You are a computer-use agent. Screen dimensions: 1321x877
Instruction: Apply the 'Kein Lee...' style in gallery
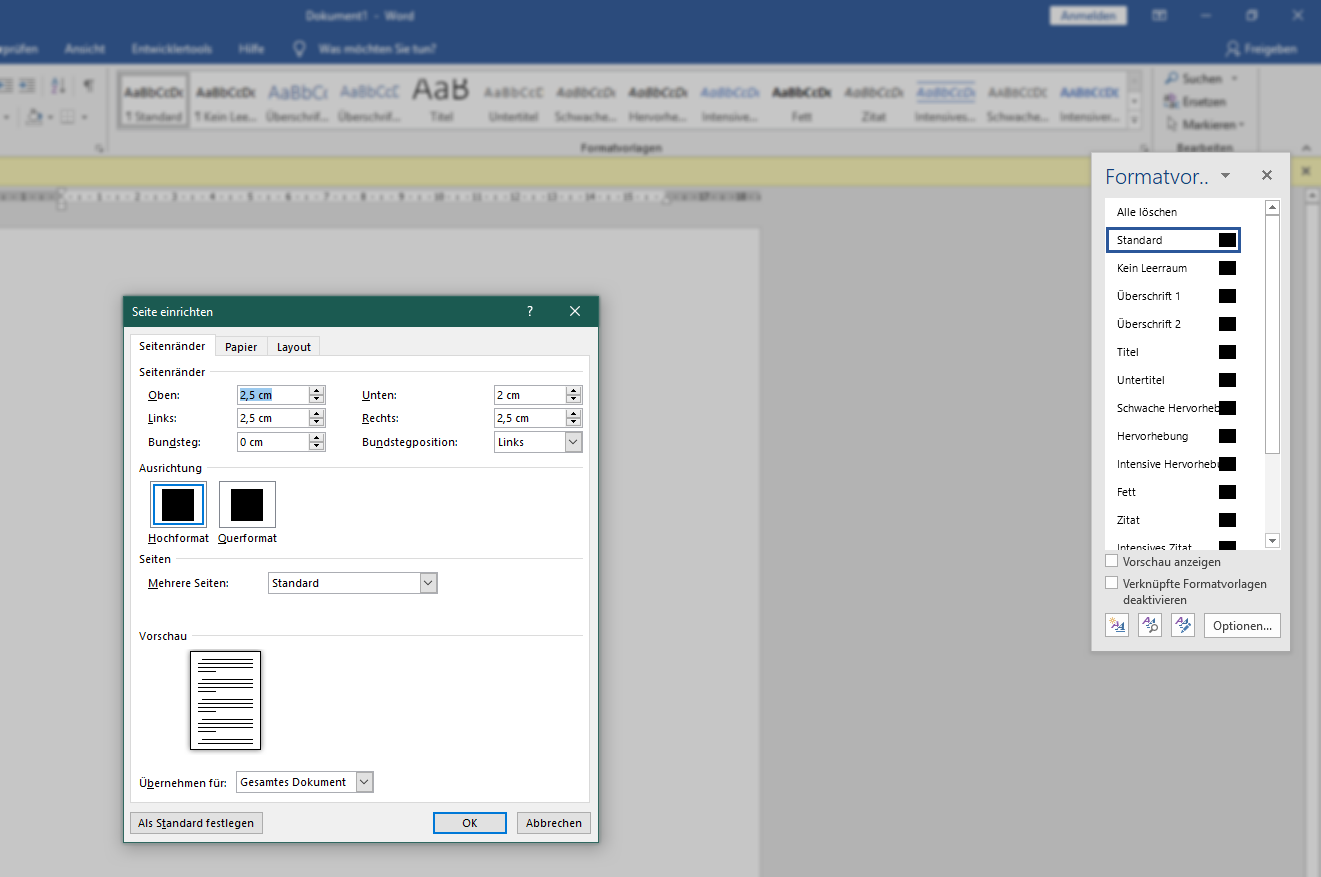coord(226,100)
